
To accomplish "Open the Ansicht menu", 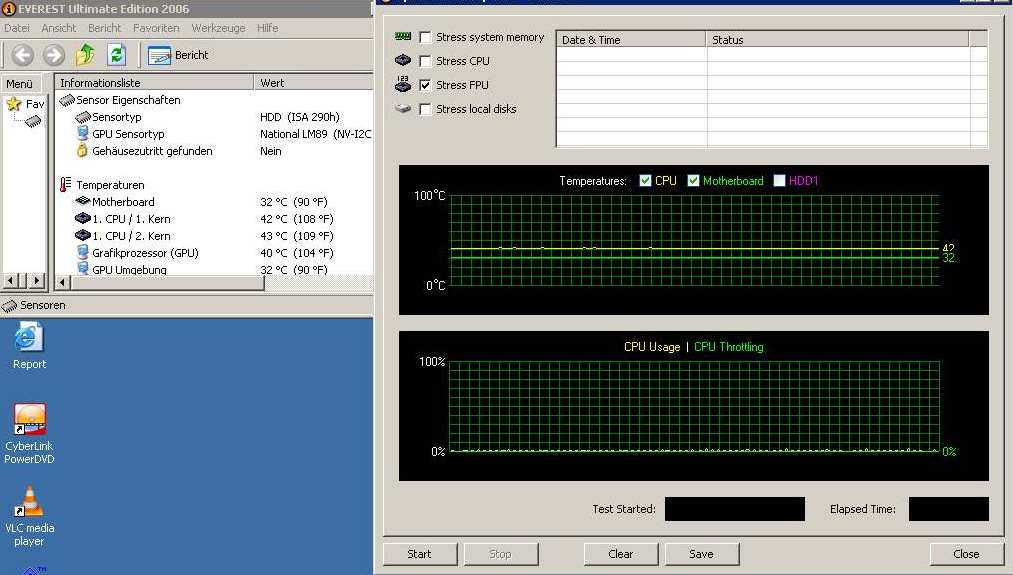I will (x=59, y=28).
